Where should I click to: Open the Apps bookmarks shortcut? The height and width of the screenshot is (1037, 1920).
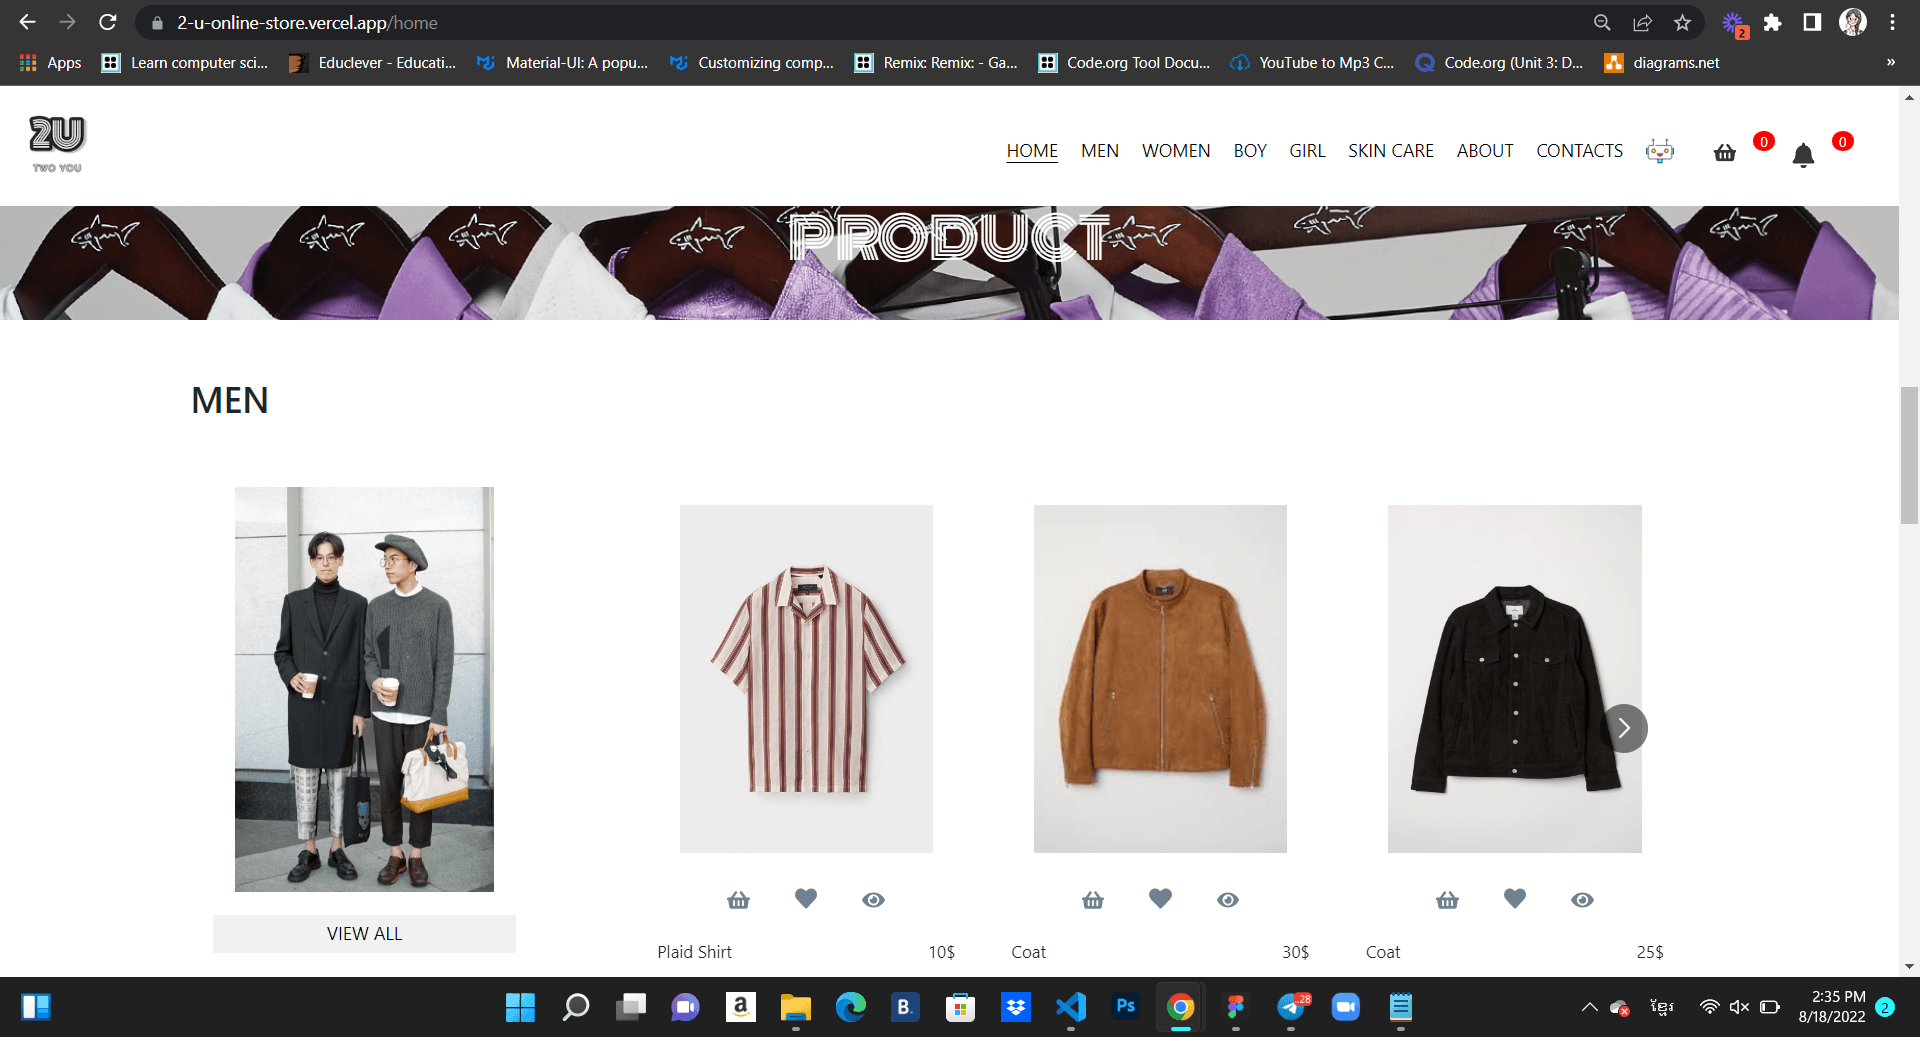(x=51, y=62)
